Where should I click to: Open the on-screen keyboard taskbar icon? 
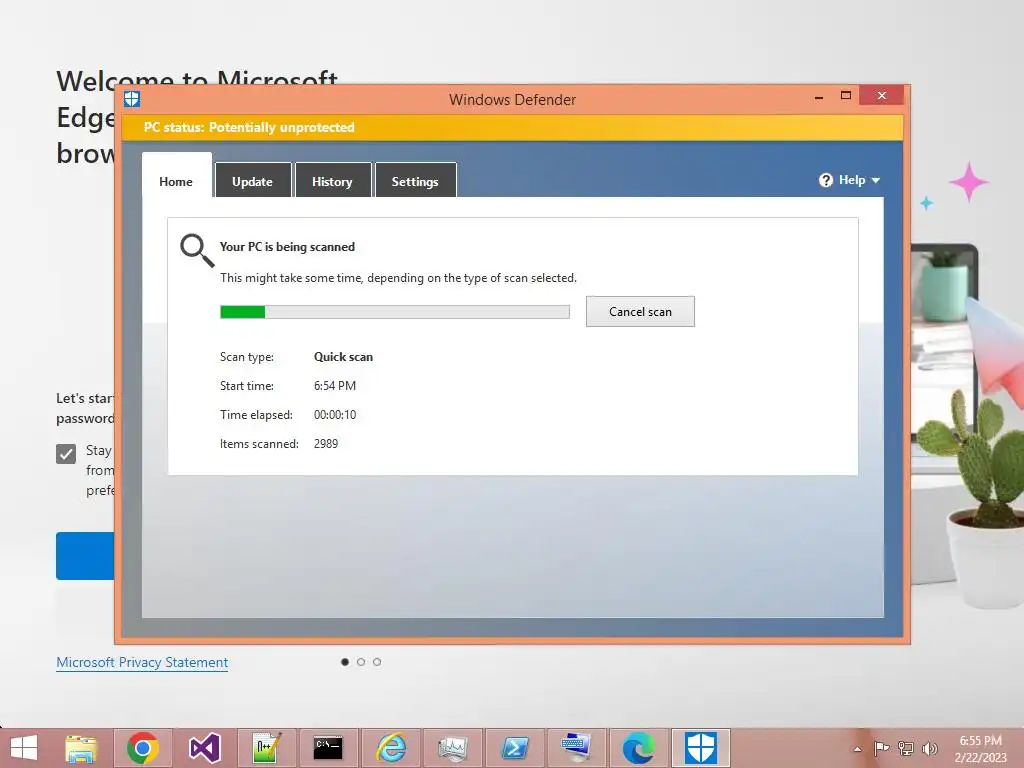click(x=576, y=748)
